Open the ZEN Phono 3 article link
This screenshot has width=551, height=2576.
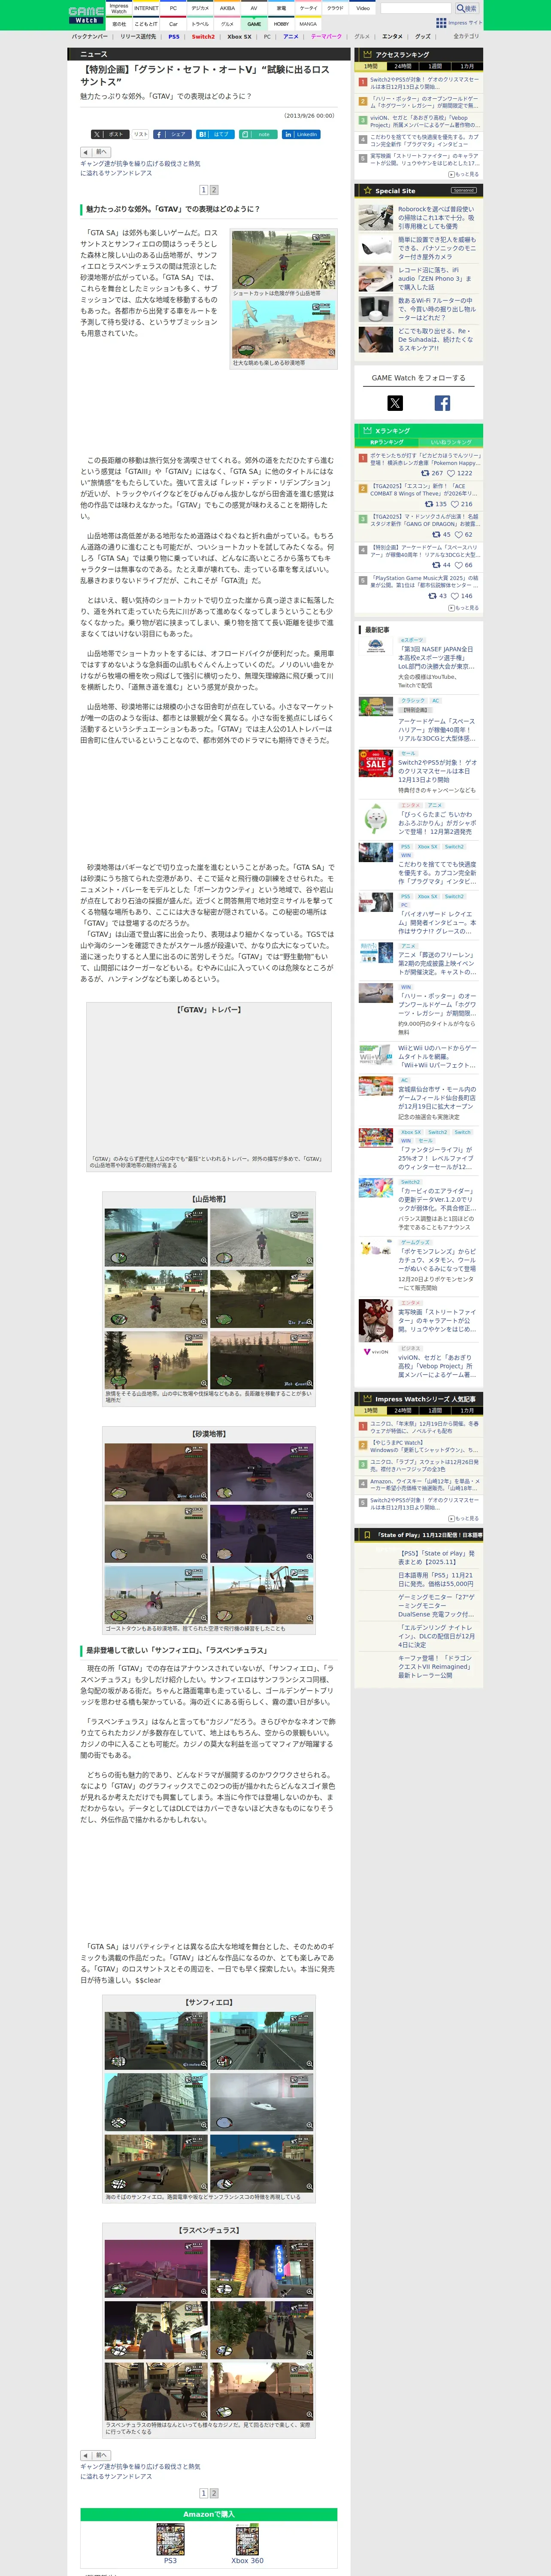437,278
